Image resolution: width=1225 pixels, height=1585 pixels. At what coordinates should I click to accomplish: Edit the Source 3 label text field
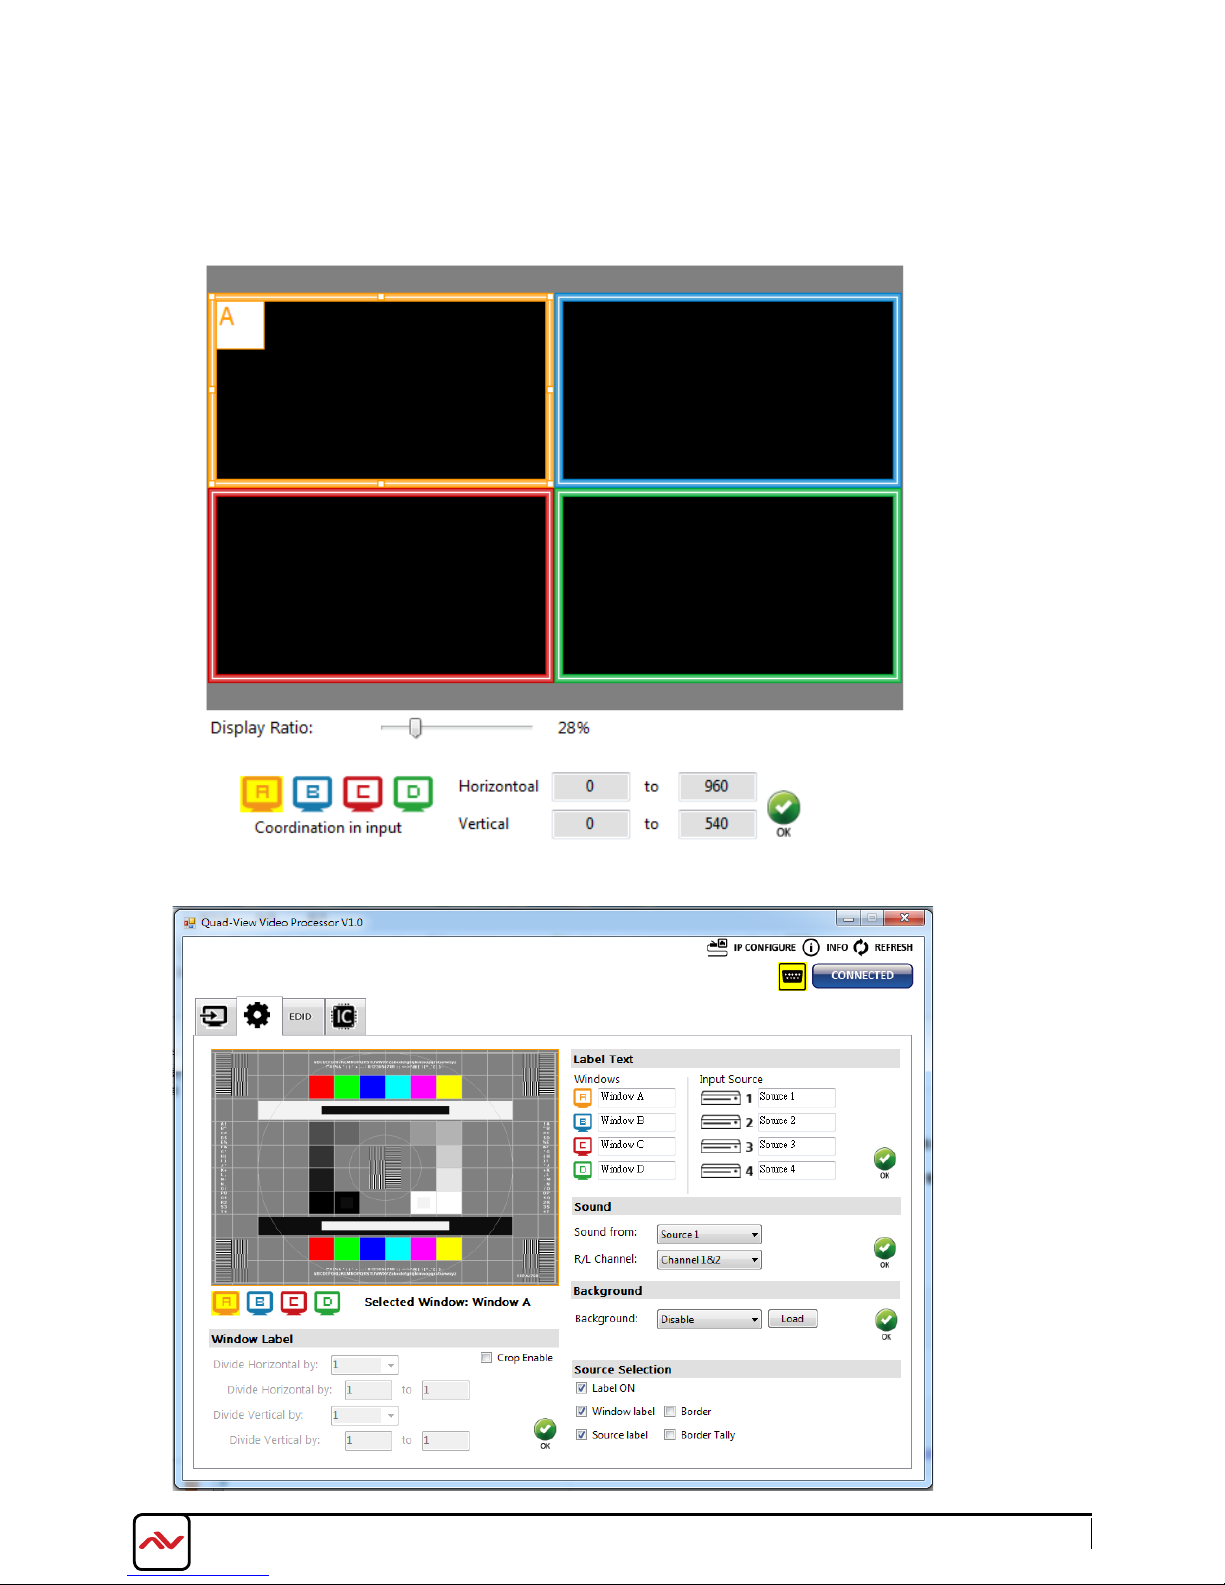click(796, 1146)
